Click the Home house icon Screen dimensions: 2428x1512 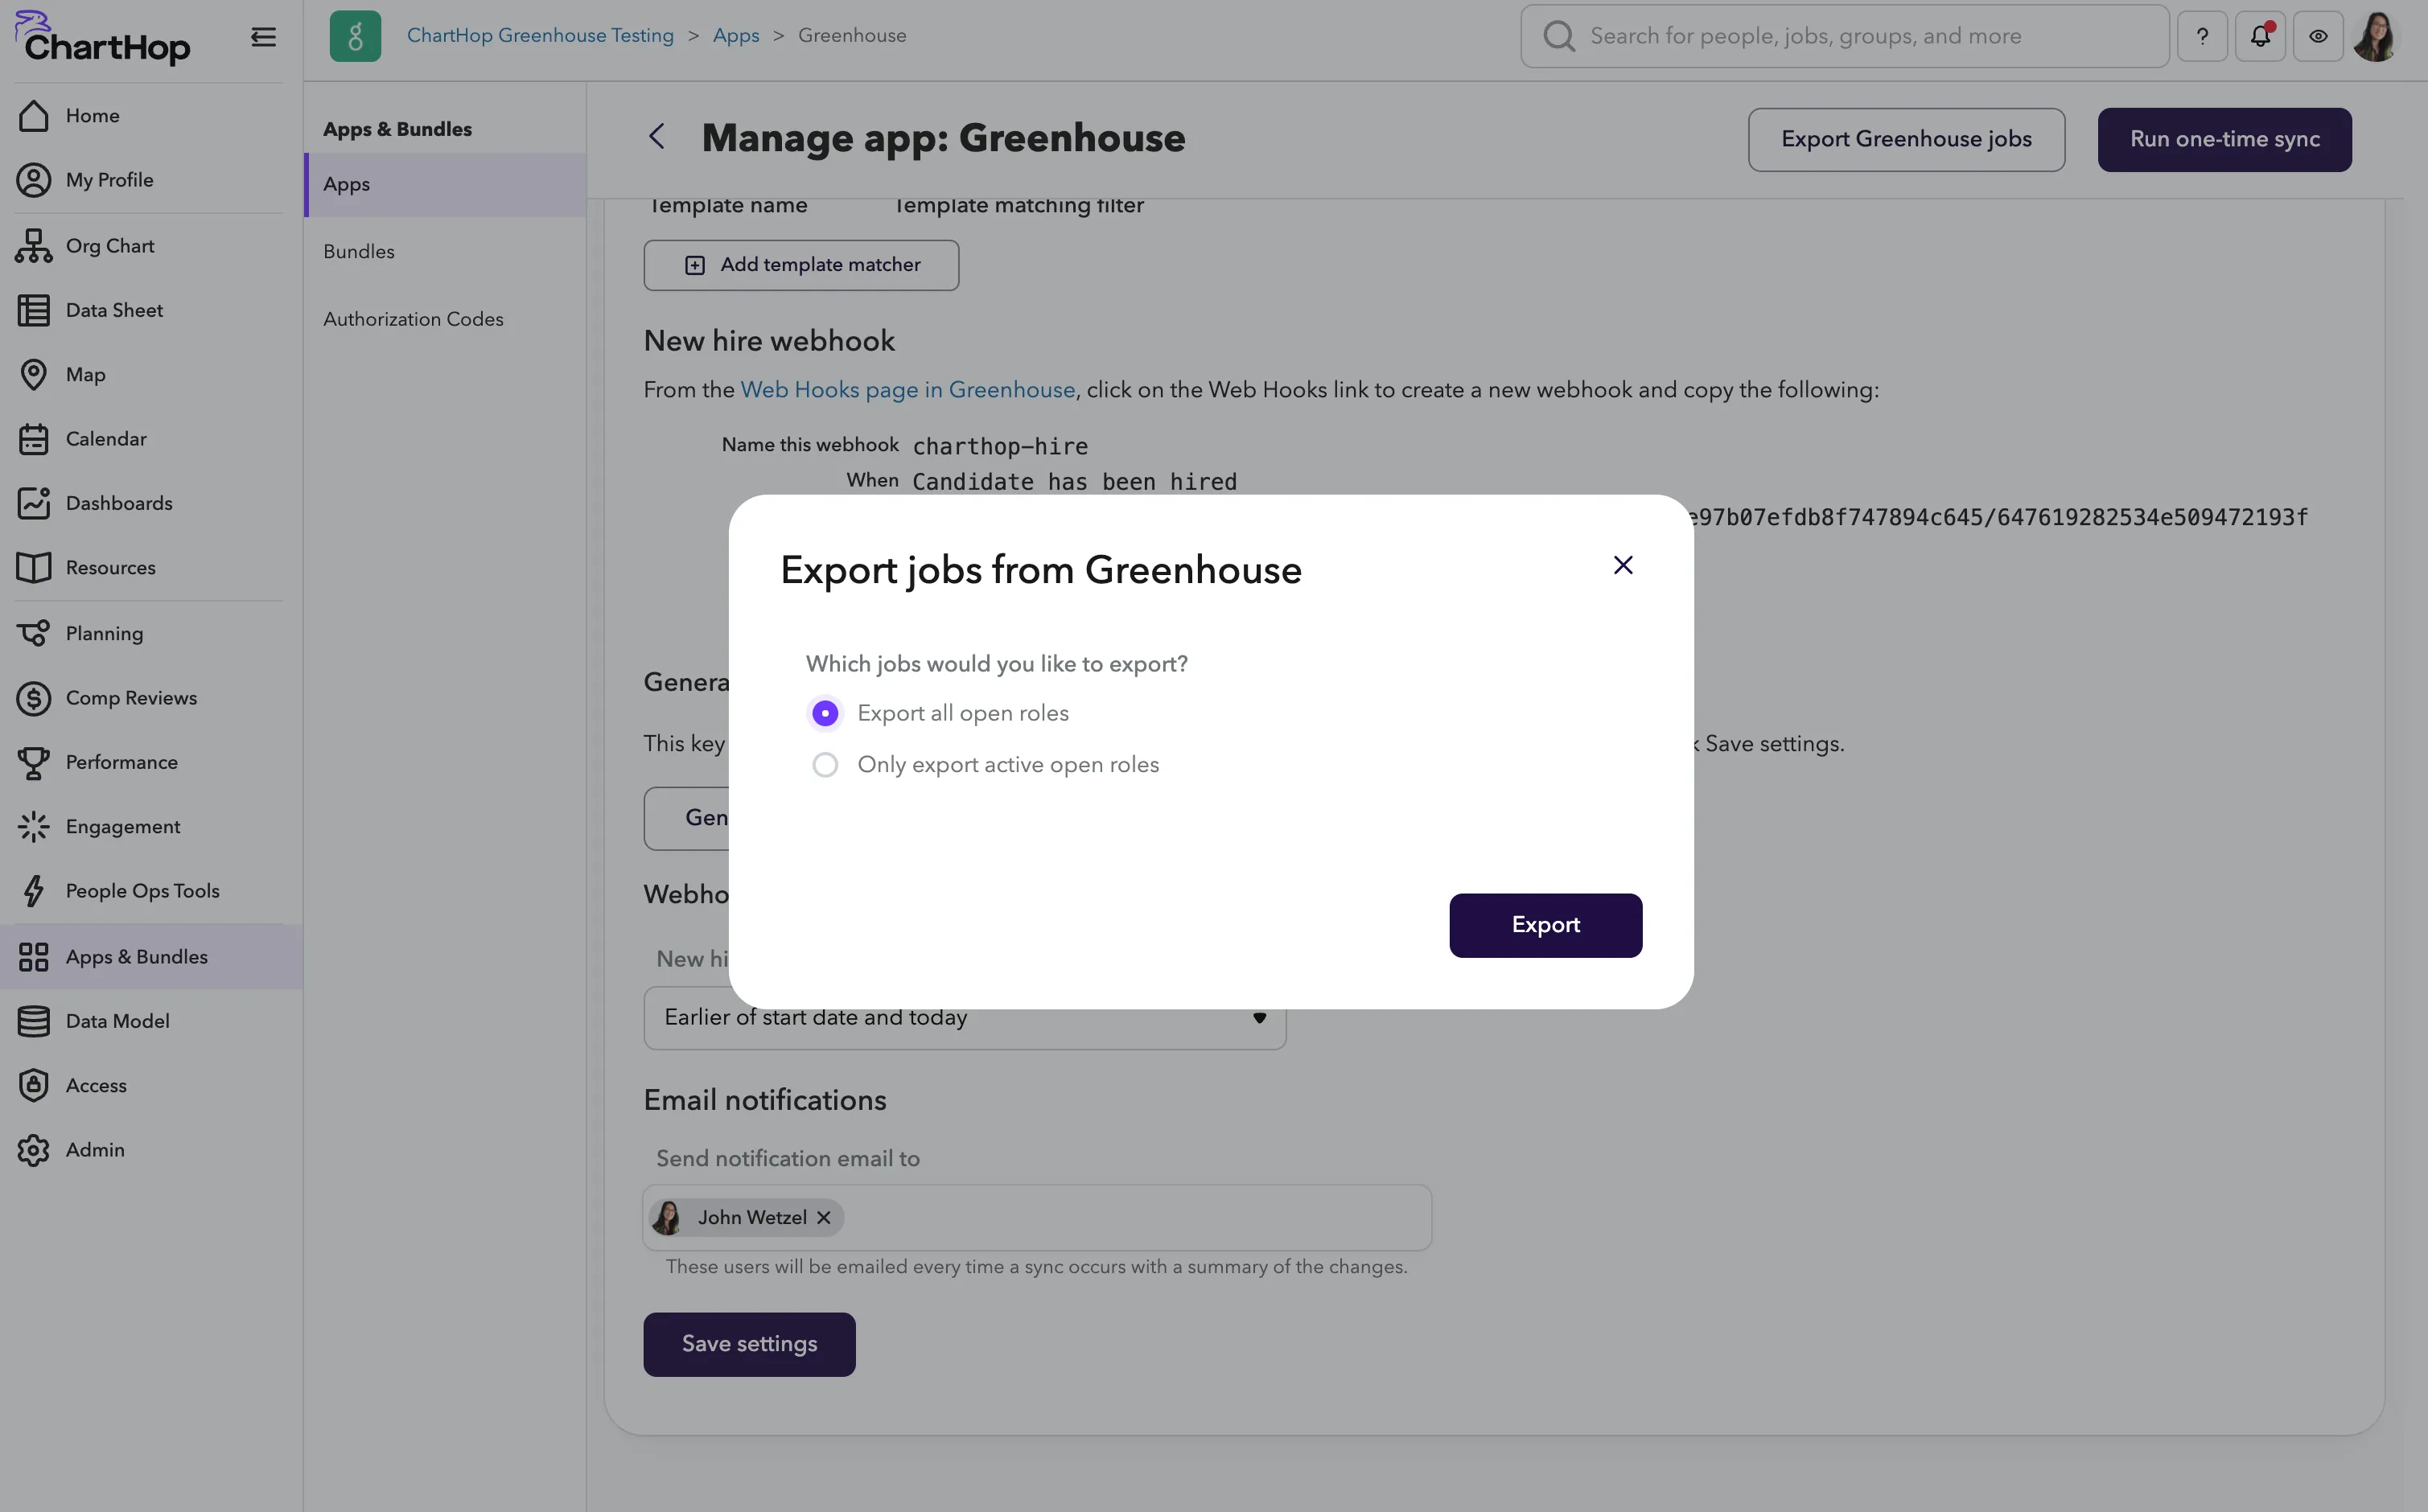click(x=34, y=116)
